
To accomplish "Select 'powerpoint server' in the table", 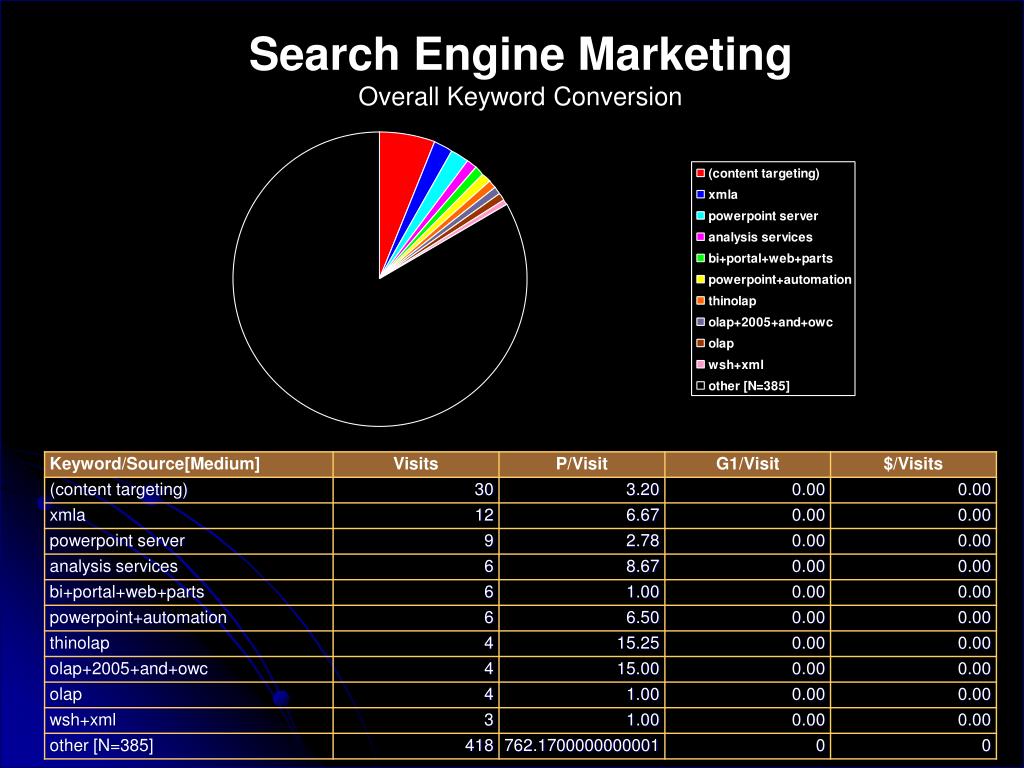I will [x=117, y=541].
